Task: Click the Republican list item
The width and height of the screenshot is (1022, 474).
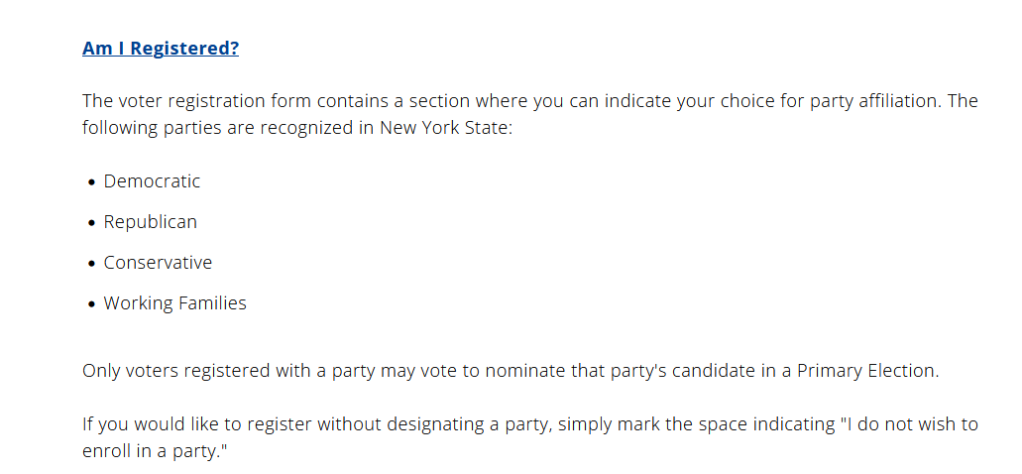Action: tap(150, 222)
